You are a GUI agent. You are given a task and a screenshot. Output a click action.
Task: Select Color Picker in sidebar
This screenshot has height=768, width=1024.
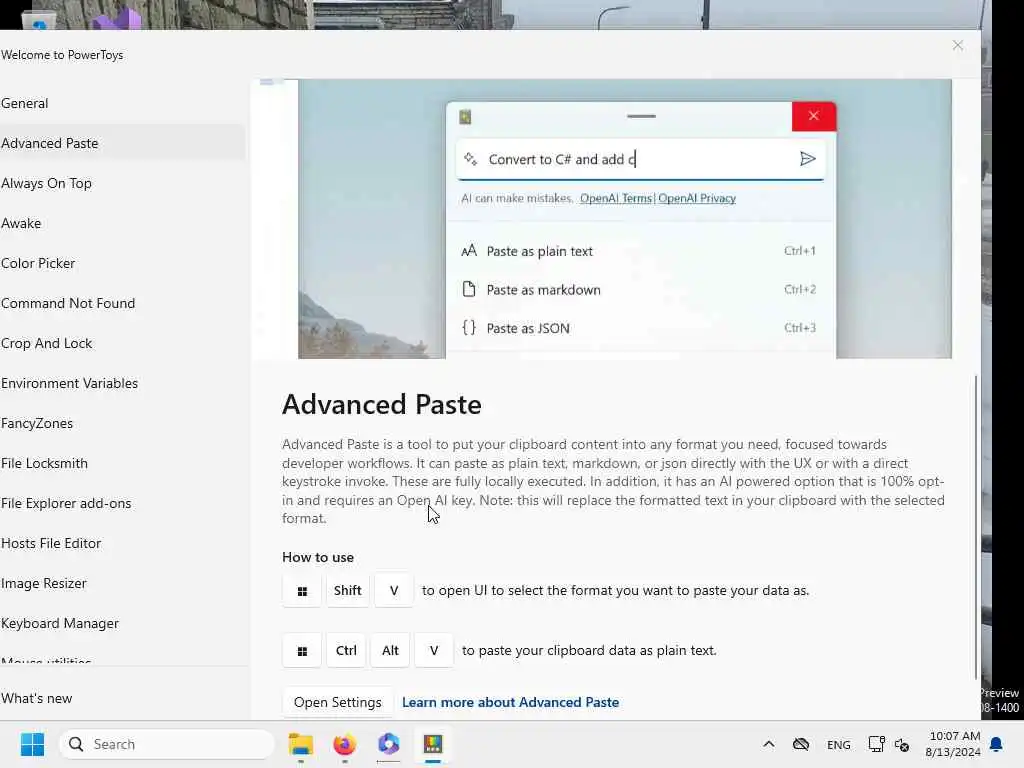[x=122, y=263]
